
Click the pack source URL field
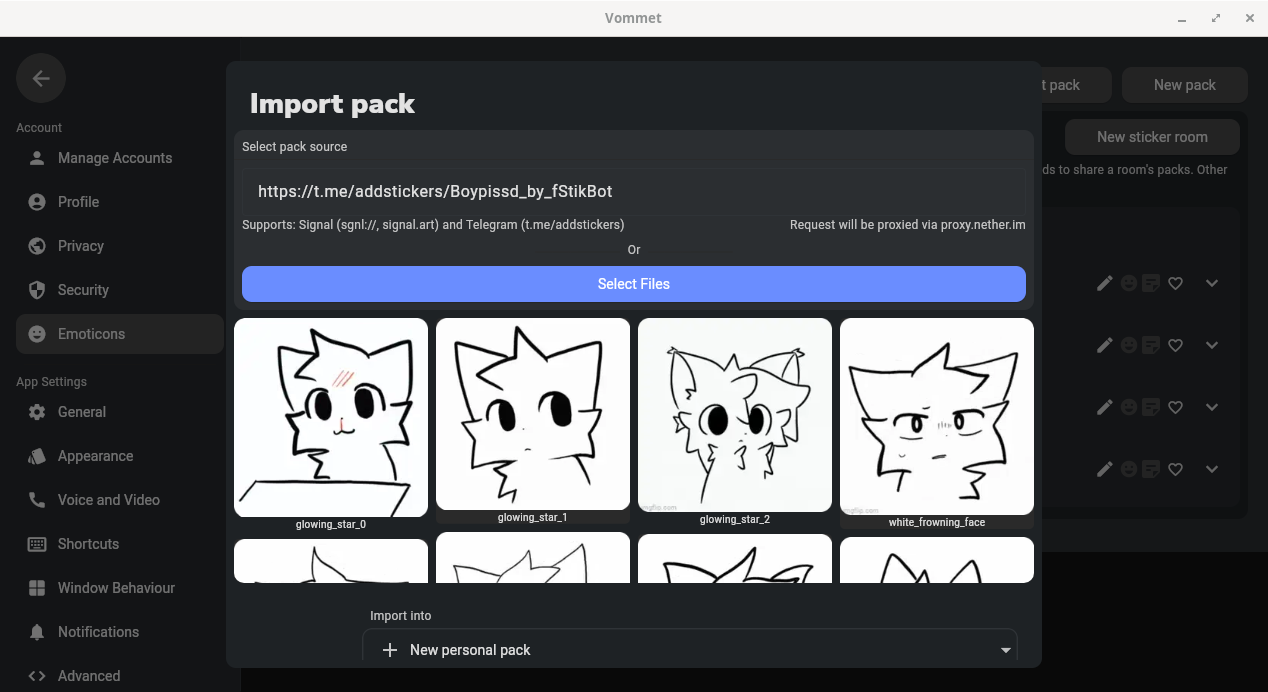634,191
